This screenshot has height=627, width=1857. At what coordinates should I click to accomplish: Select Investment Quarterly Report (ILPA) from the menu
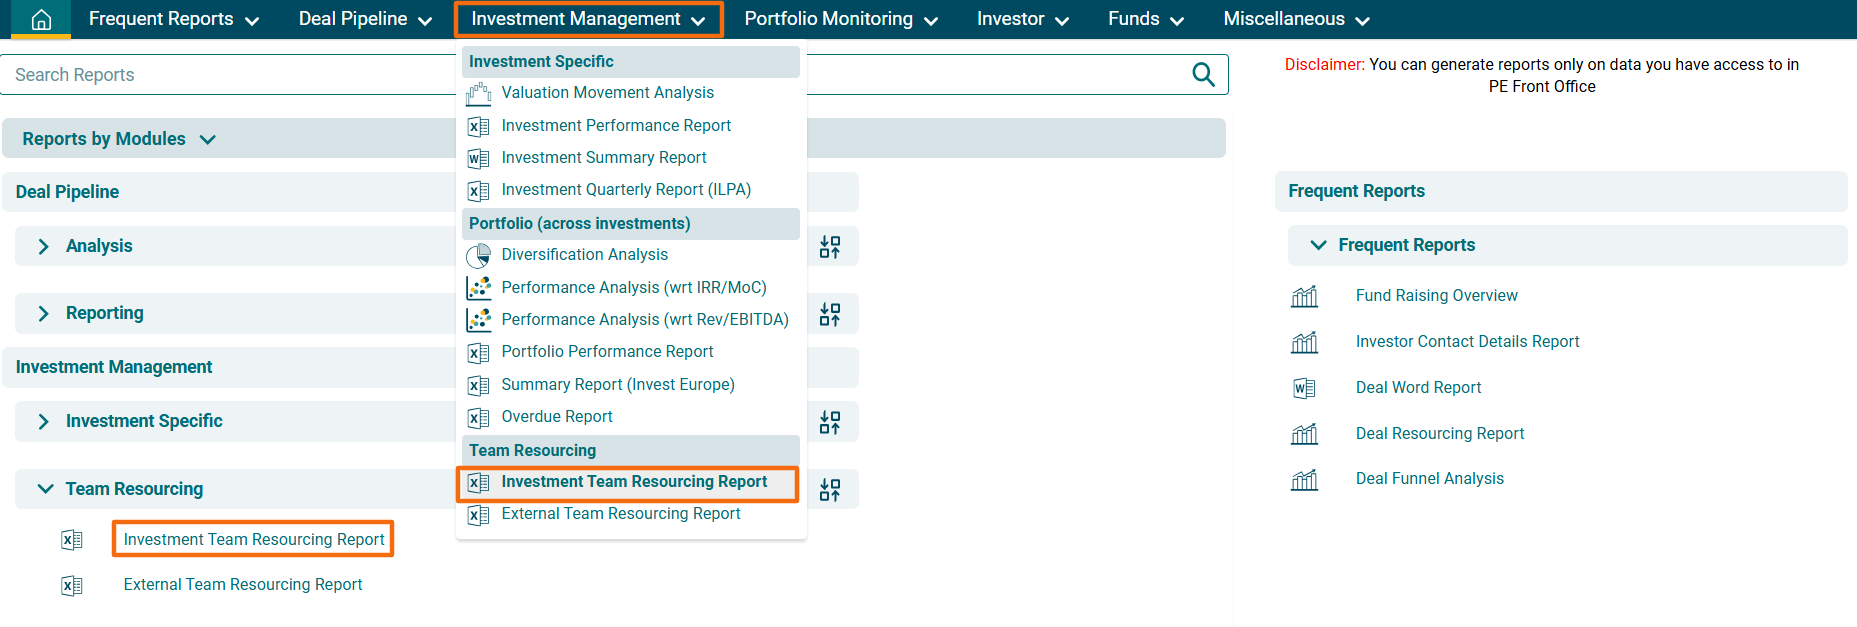625,190
